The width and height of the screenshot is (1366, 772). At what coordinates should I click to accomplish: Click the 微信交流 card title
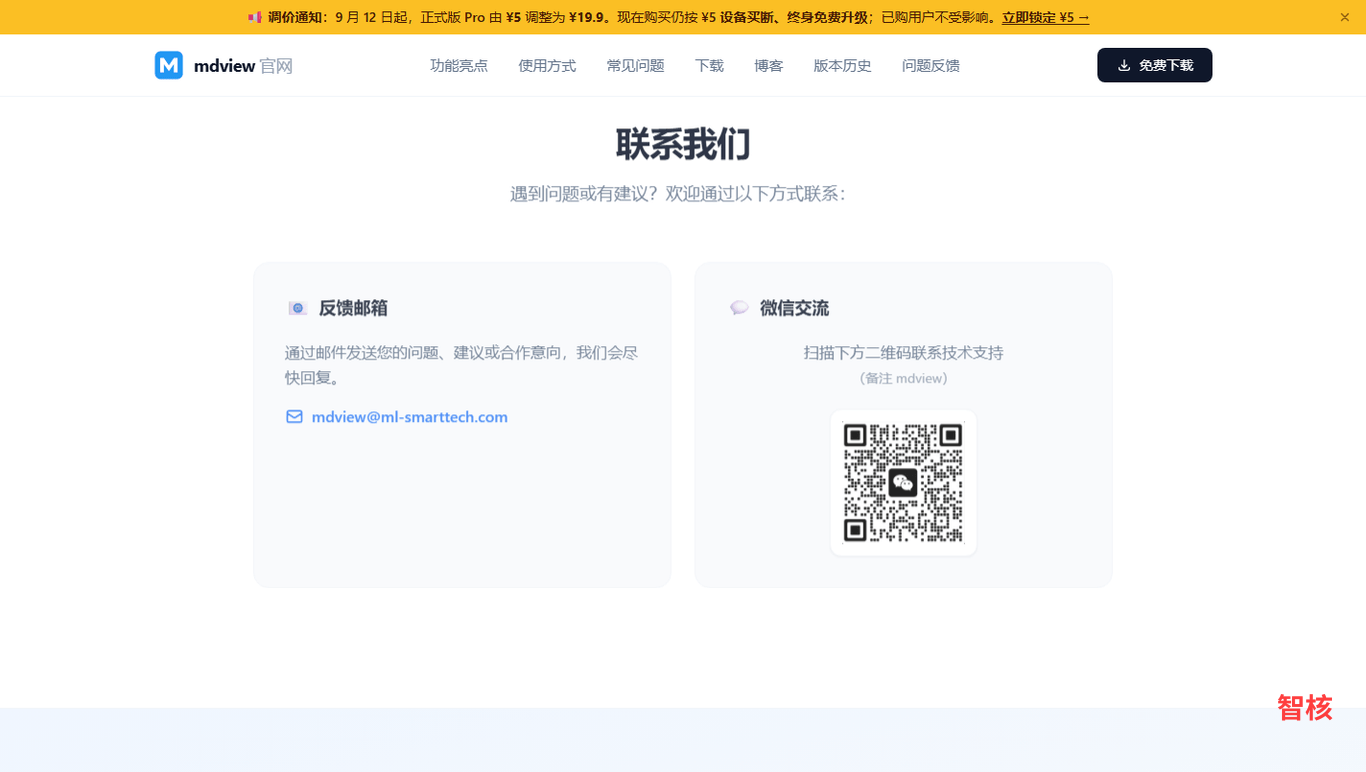tap(794, 308)
